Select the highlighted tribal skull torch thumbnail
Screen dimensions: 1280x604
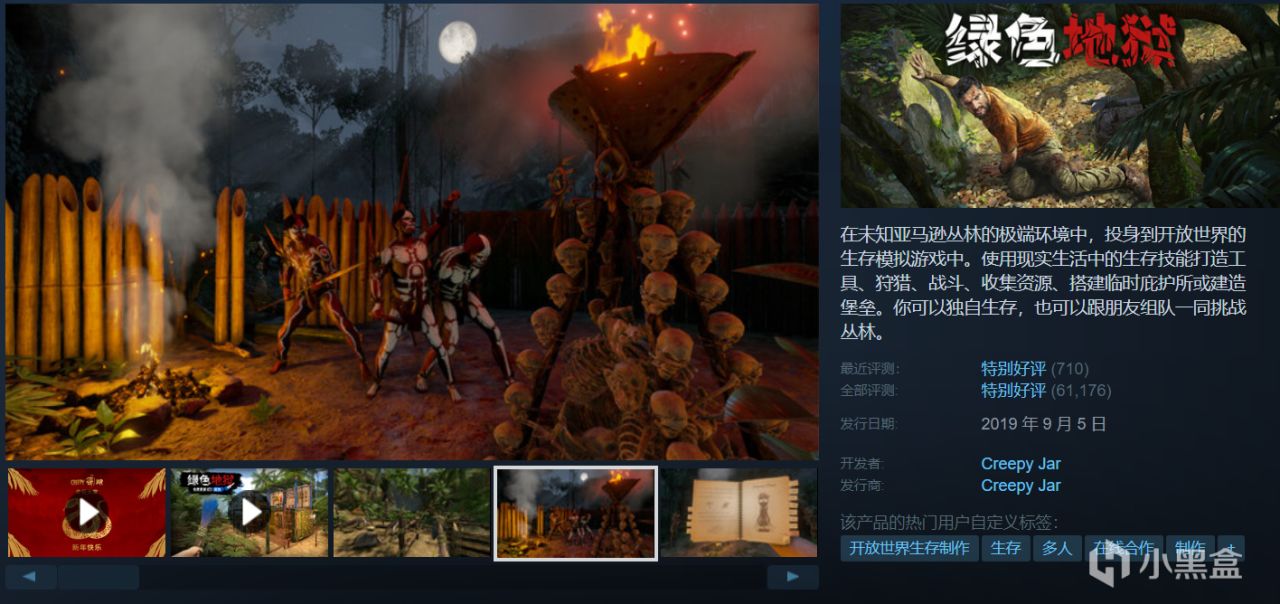[x=575, y=513]
